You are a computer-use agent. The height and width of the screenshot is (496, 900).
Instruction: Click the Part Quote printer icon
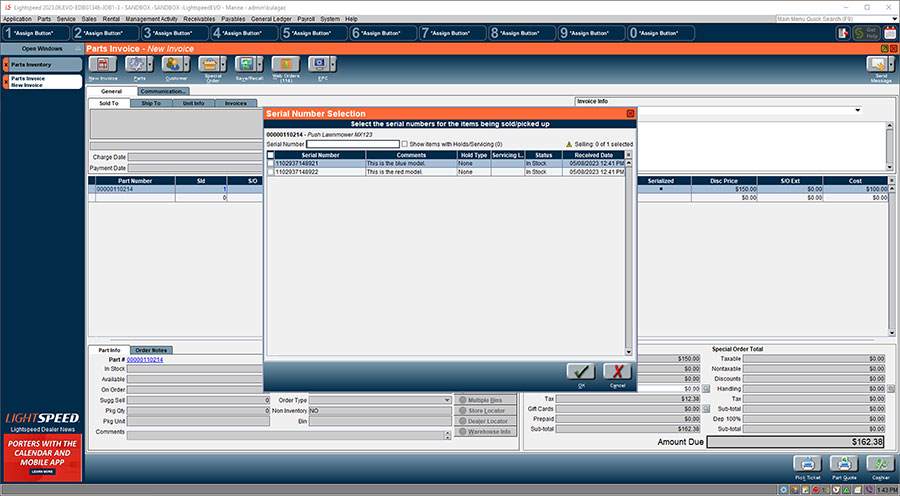(844, 463)
